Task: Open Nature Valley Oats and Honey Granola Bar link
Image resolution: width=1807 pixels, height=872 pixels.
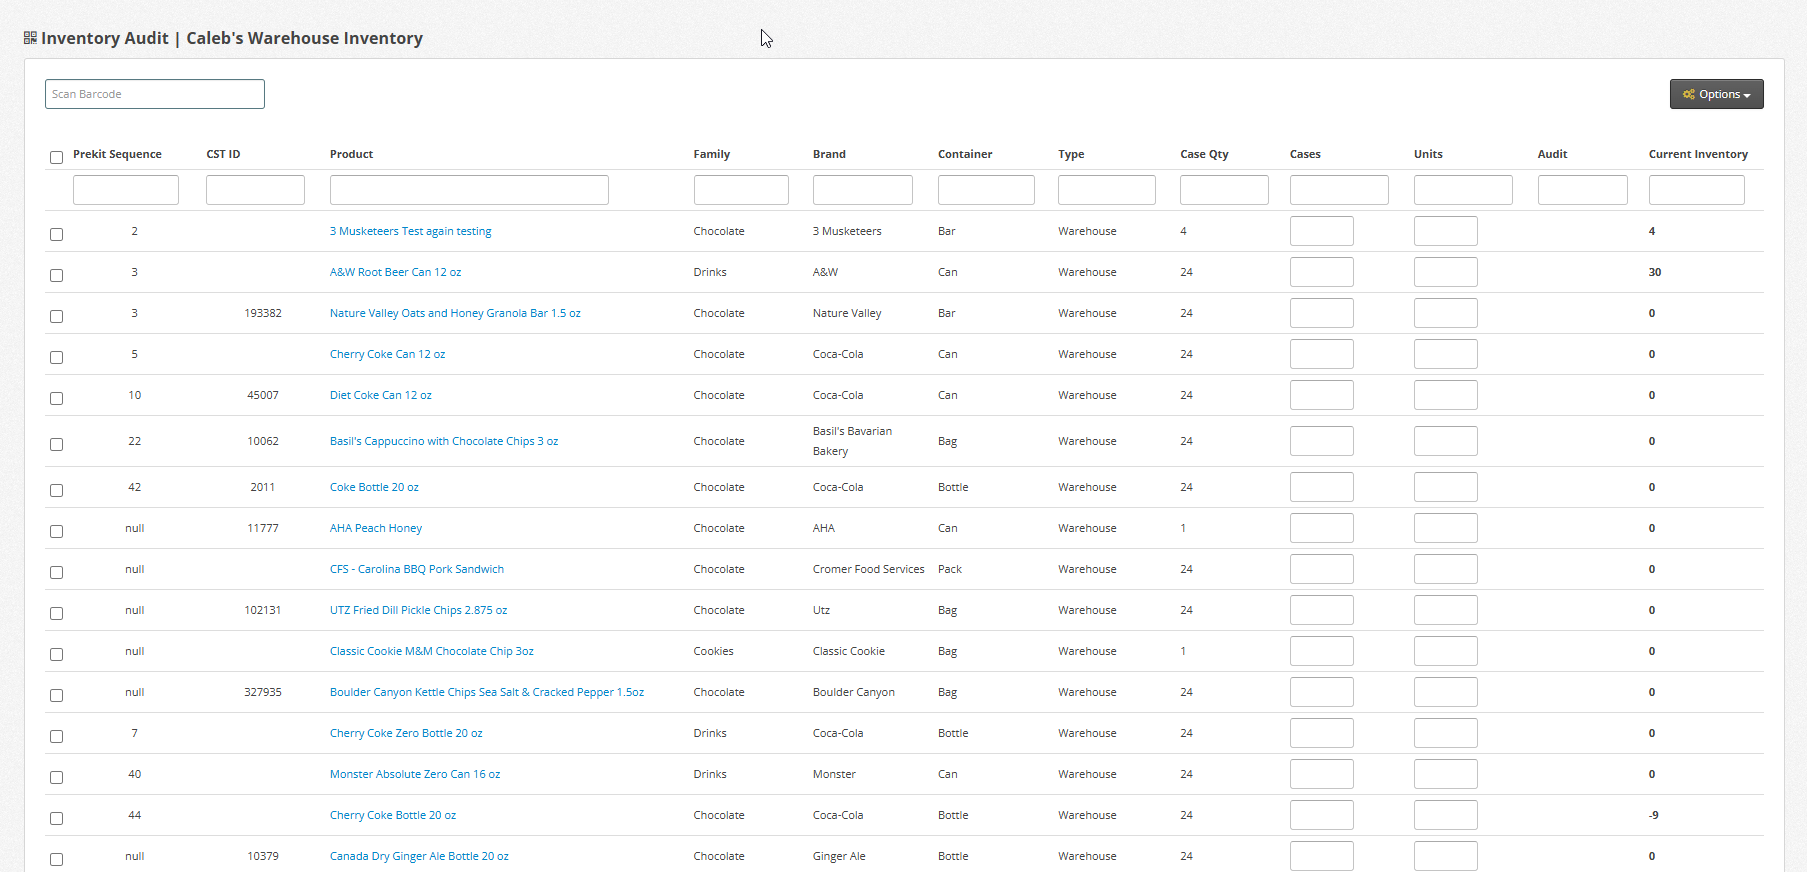Action: point(455,313)
